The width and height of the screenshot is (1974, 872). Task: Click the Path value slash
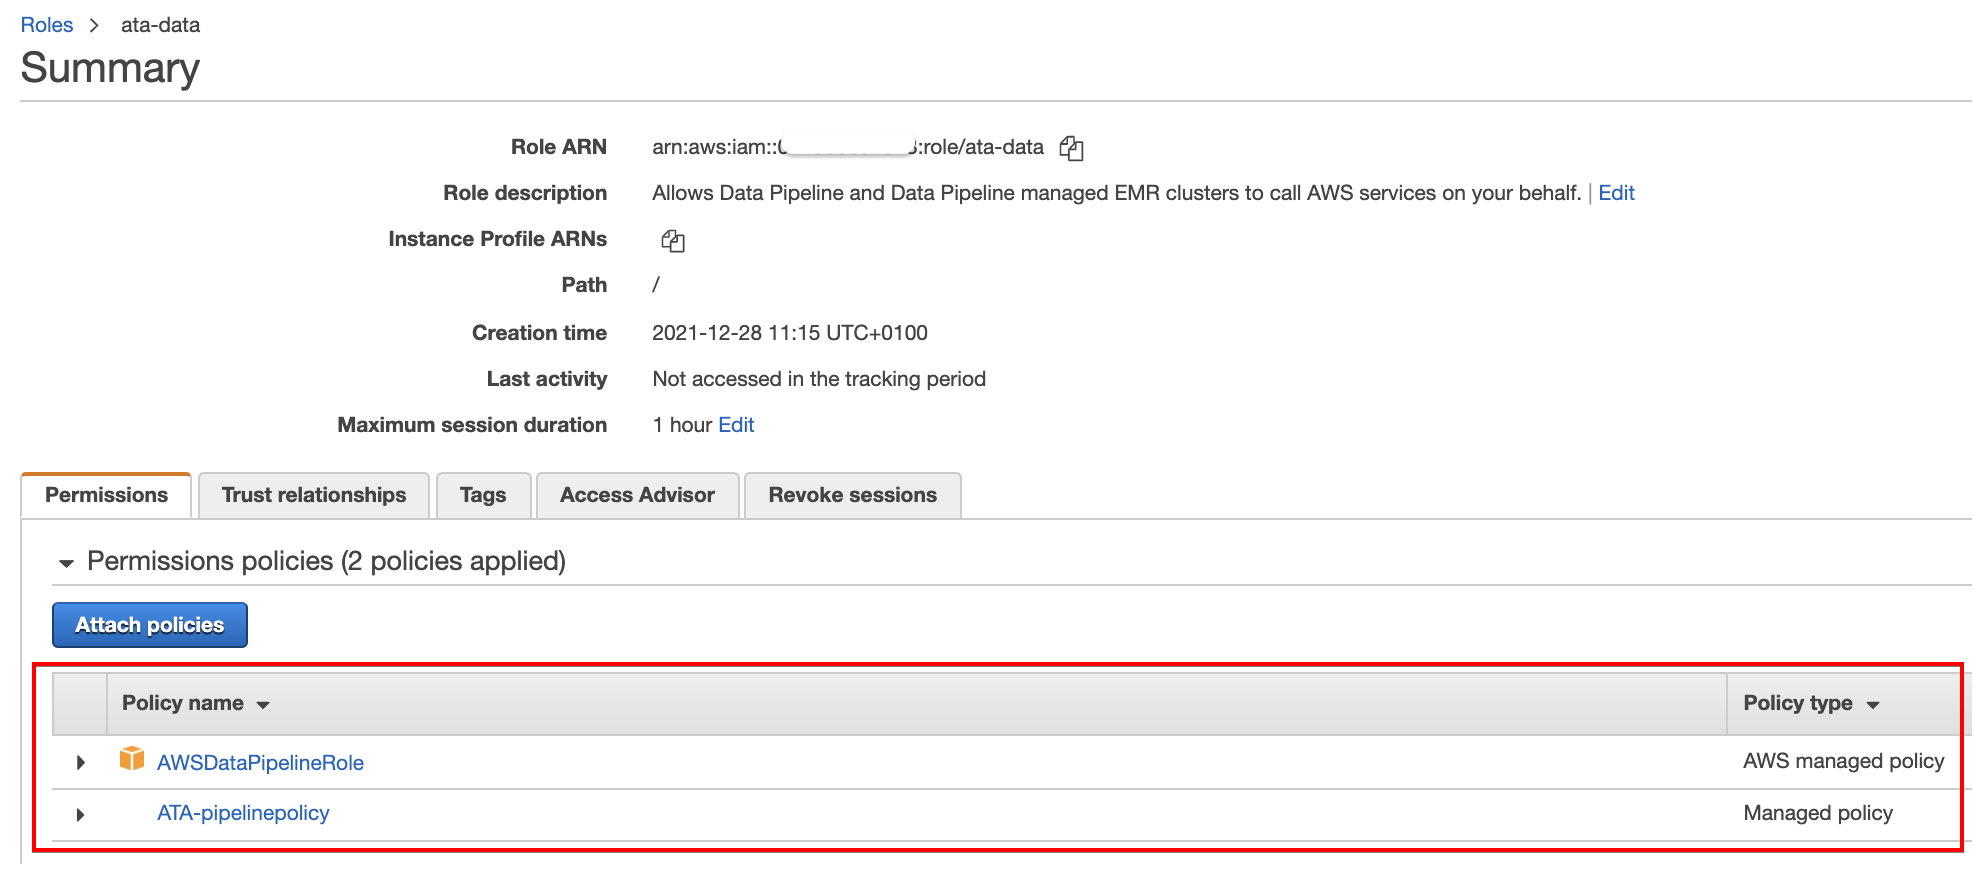click(656, 285)
